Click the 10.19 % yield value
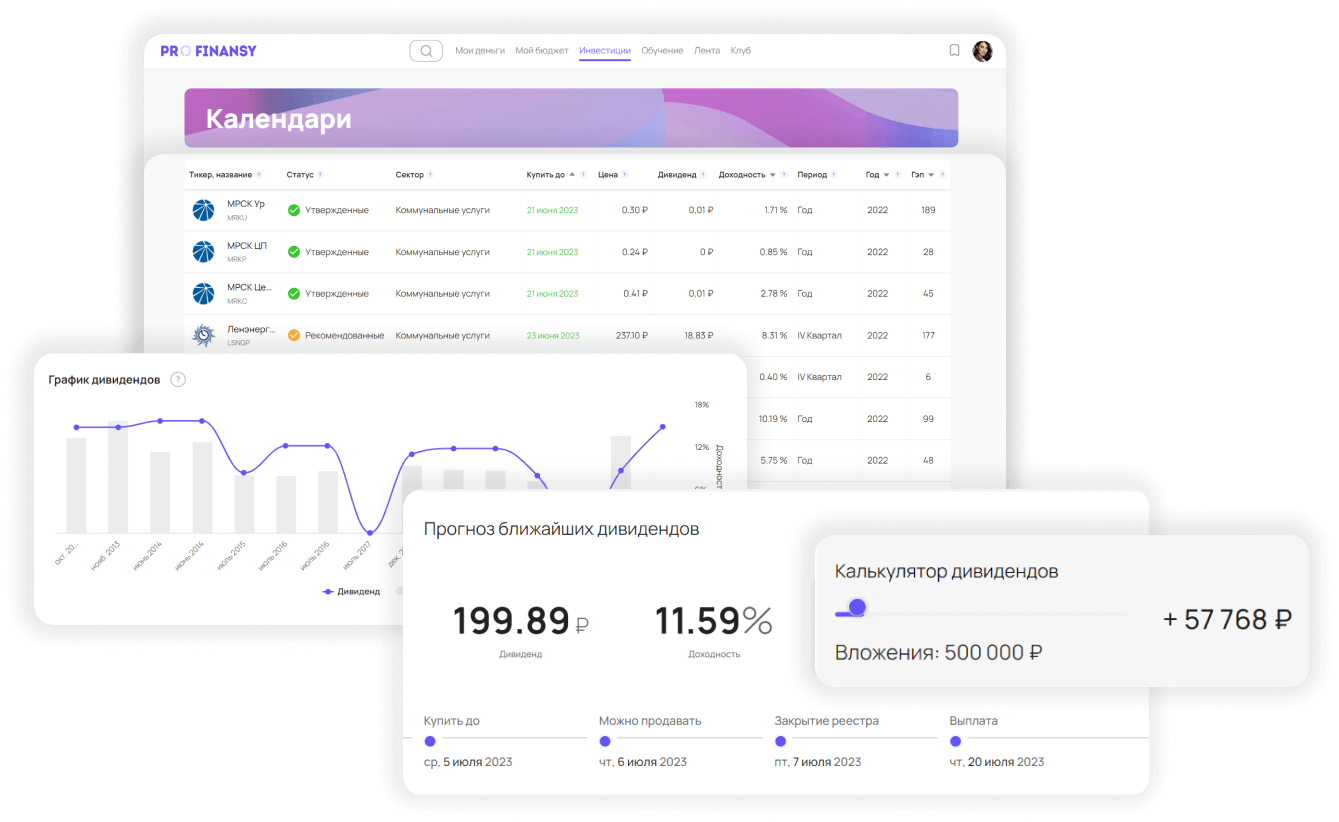The height and width of the screenshot is (822, 1339). (772, 419)
